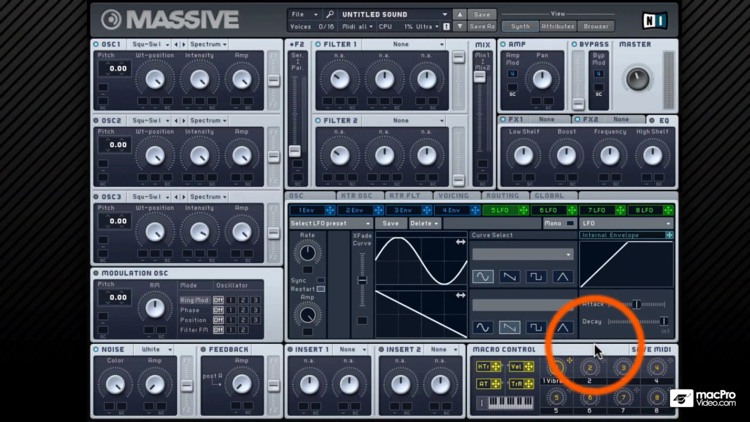Screen dimensions: 750x422
Task: Toggle the Filter 1 power button
Action: tap(318, 44)
